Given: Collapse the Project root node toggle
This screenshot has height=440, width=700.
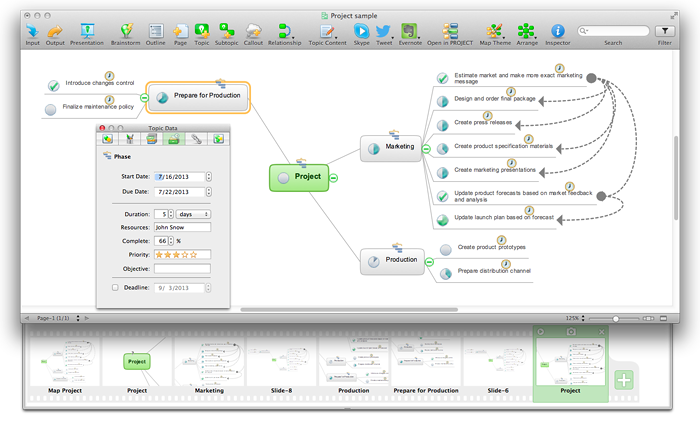Looking at the screenshot, I should 334,177.
